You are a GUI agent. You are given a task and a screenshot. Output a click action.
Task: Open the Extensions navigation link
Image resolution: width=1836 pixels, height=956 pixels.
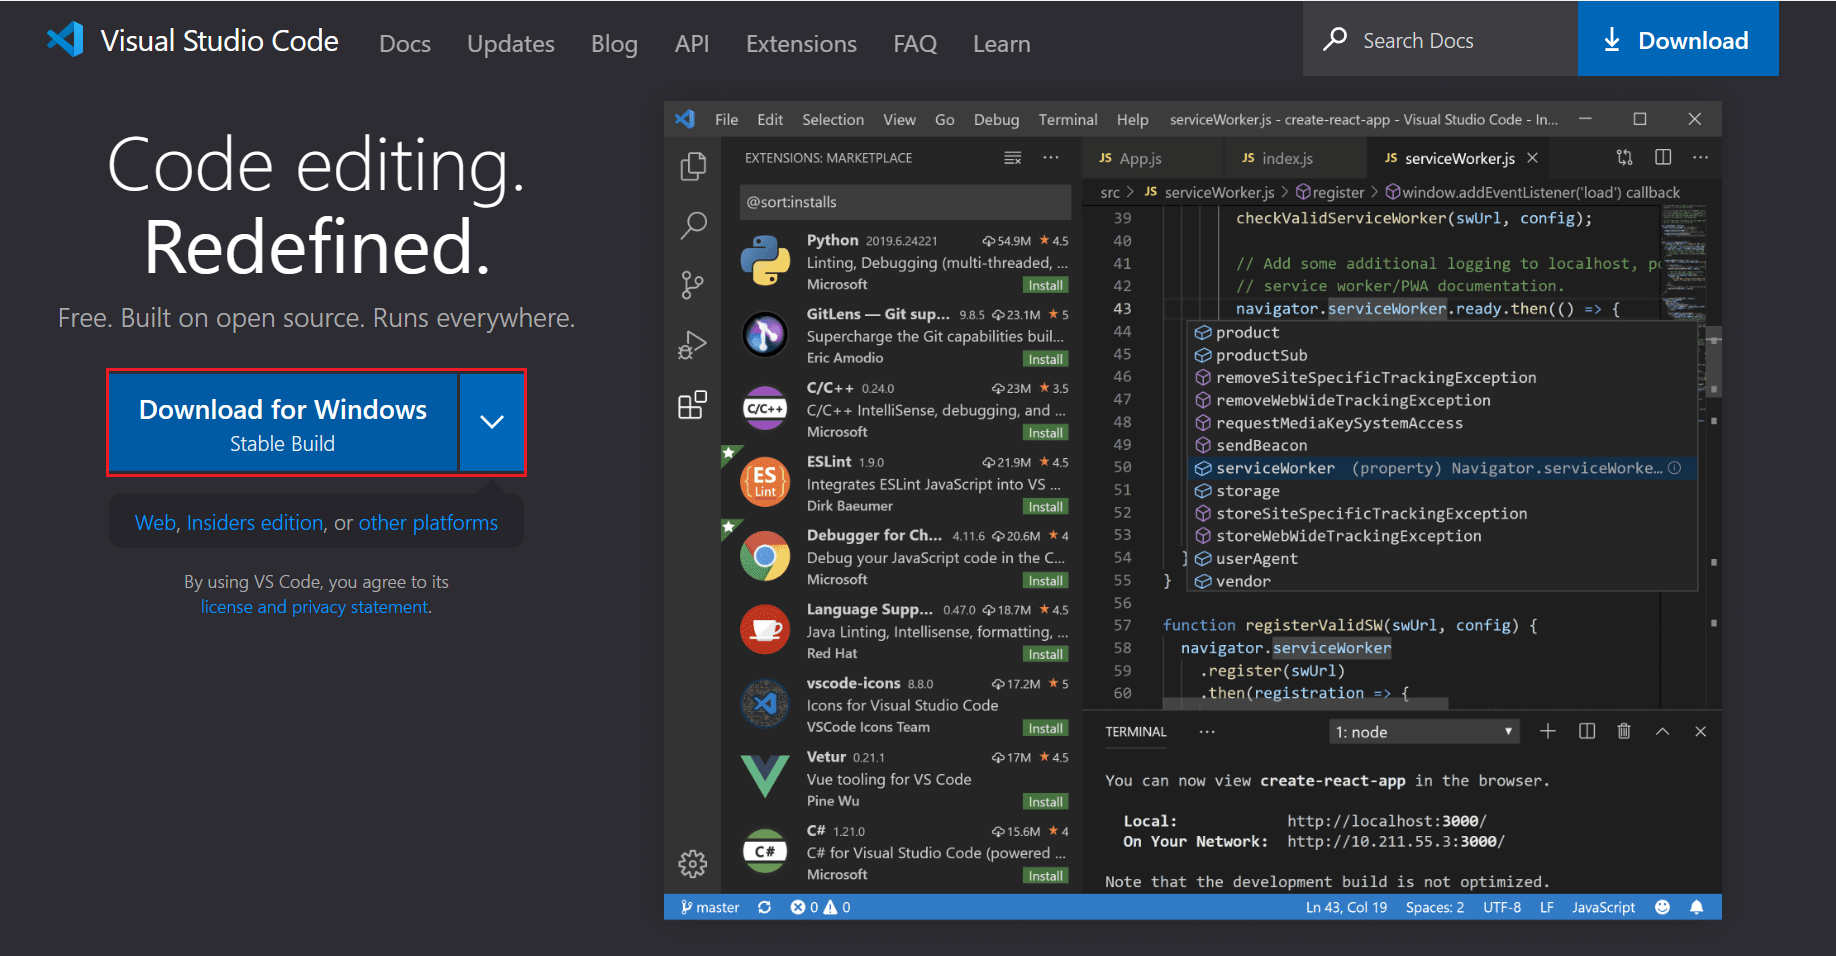(x=801, y=44)
